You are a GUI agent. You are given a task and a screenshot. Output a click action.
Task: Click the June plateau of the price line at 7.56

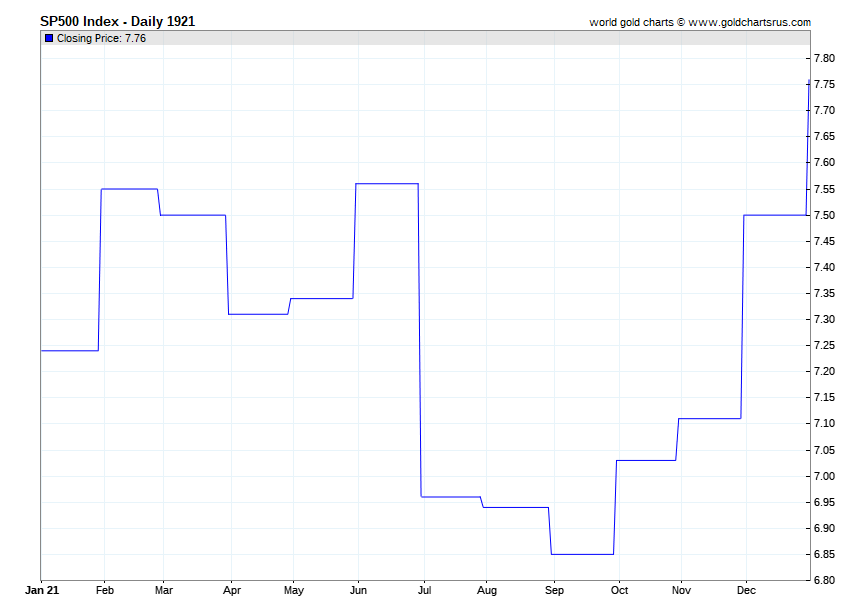[387, 184]
